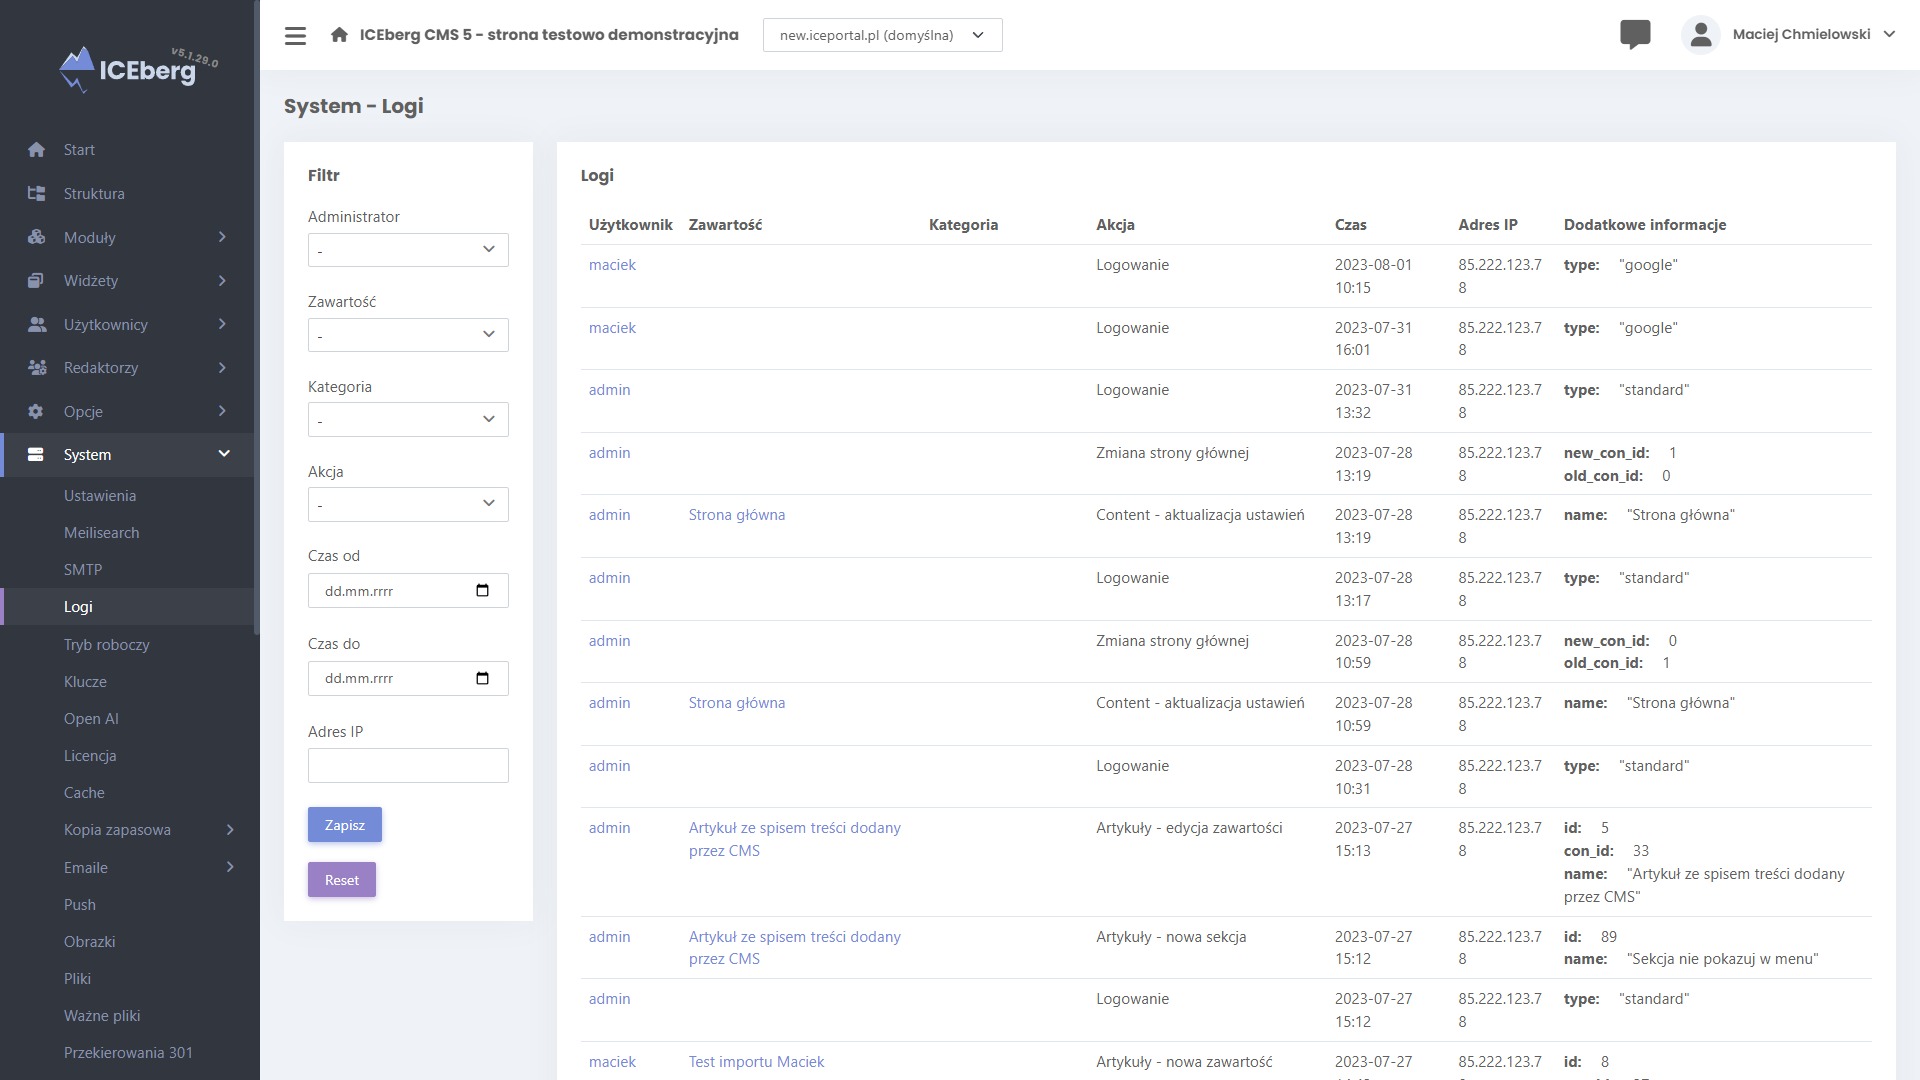Screen dimensions: 1920x1080
Task: Click the Start house icon in sidebar
Action: [37, 150]
